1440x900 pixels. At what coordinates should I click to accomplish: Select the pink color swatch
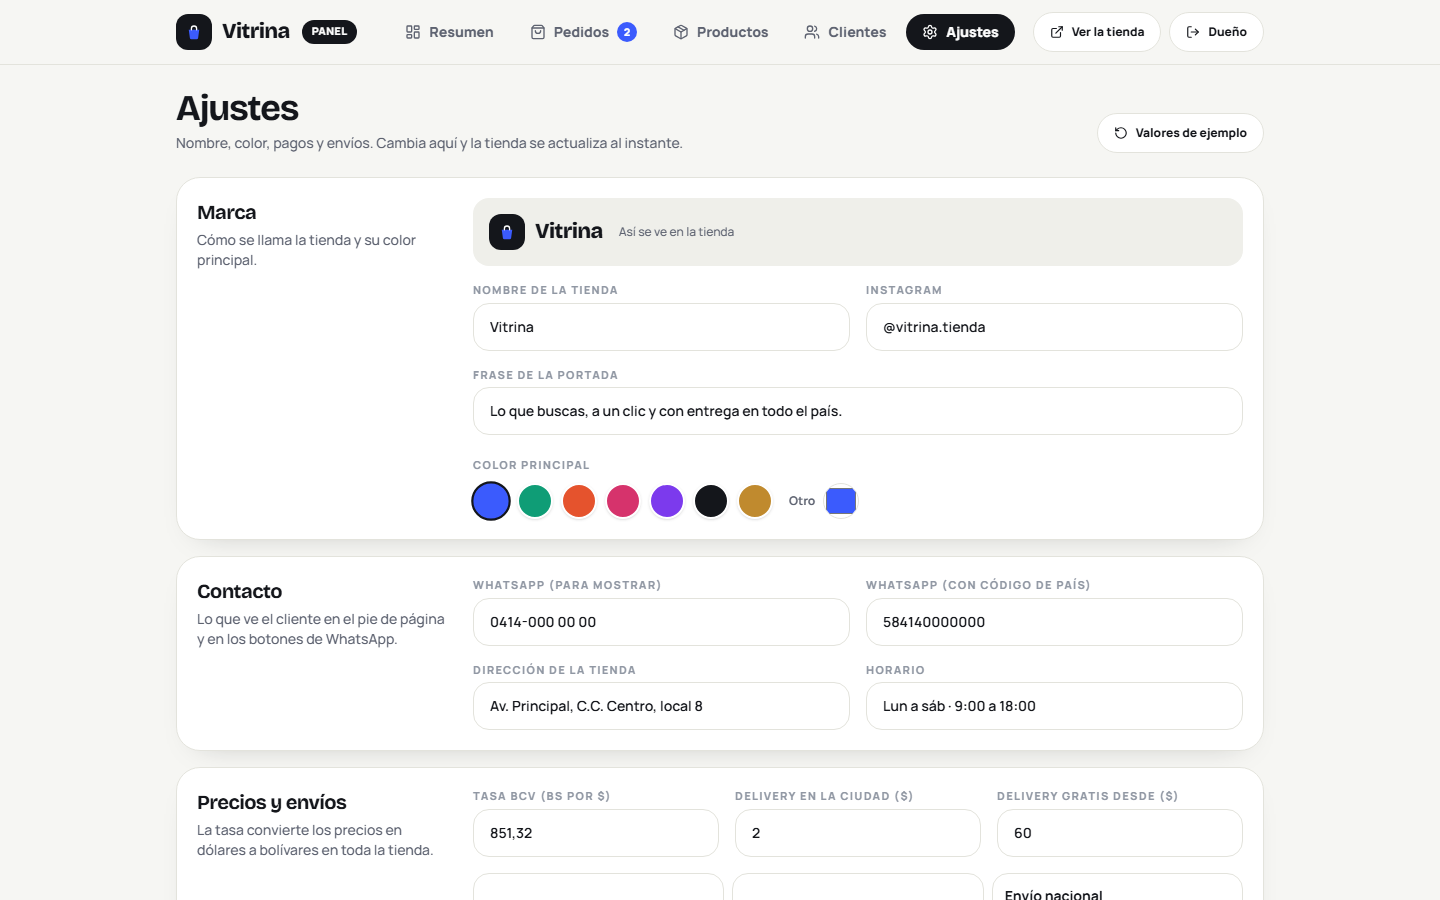tap(623, 501)
